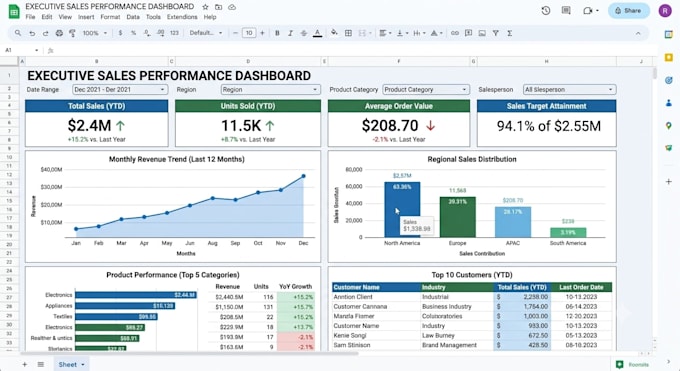The height and width of the screenshot is (371, 680).
Task: Open the Default font dropdown
Action: (x=206, y=33)
